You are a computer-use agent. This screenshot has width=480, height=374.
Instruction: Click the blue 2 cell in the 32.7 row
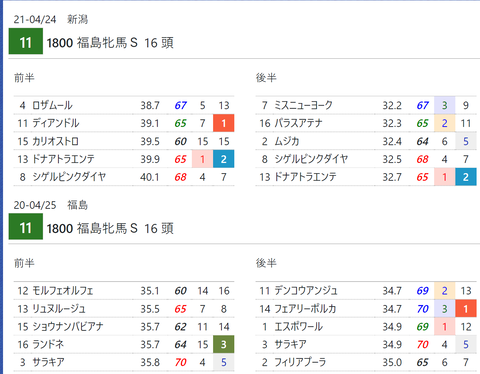tap(466, 177)
